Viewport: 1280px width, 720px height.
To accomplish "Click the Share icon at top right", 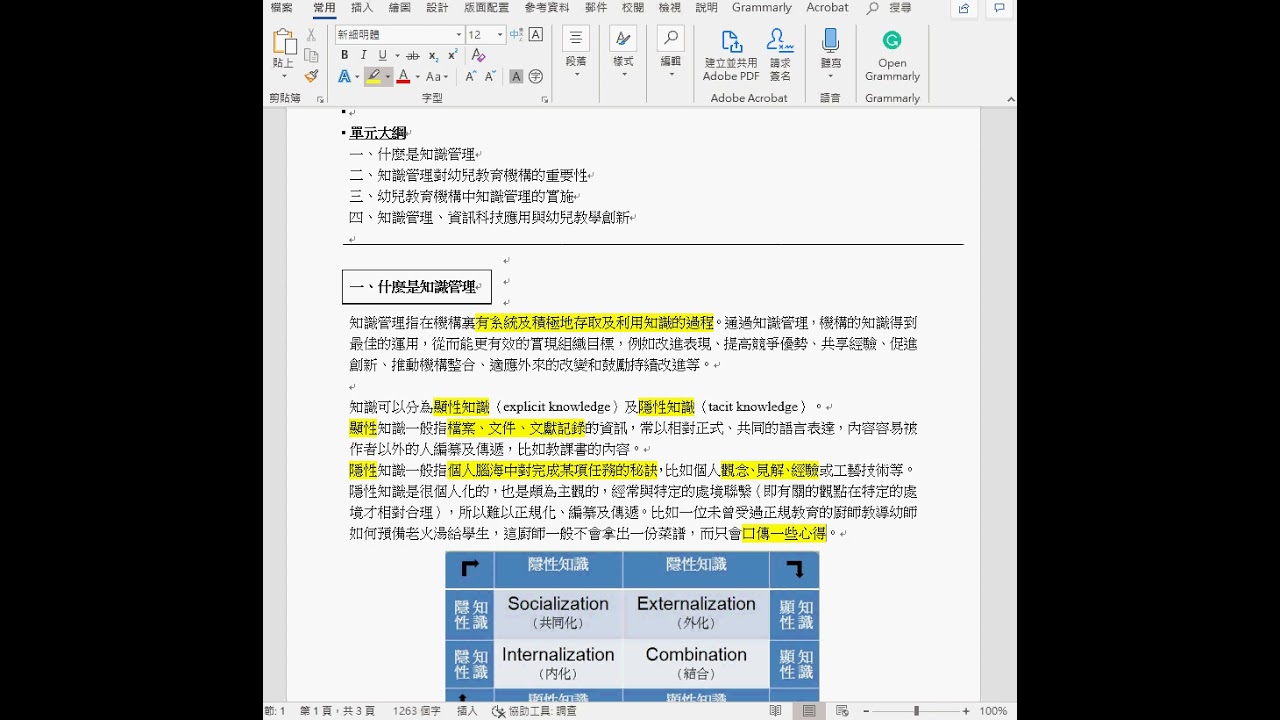I will tap(963, 8).
